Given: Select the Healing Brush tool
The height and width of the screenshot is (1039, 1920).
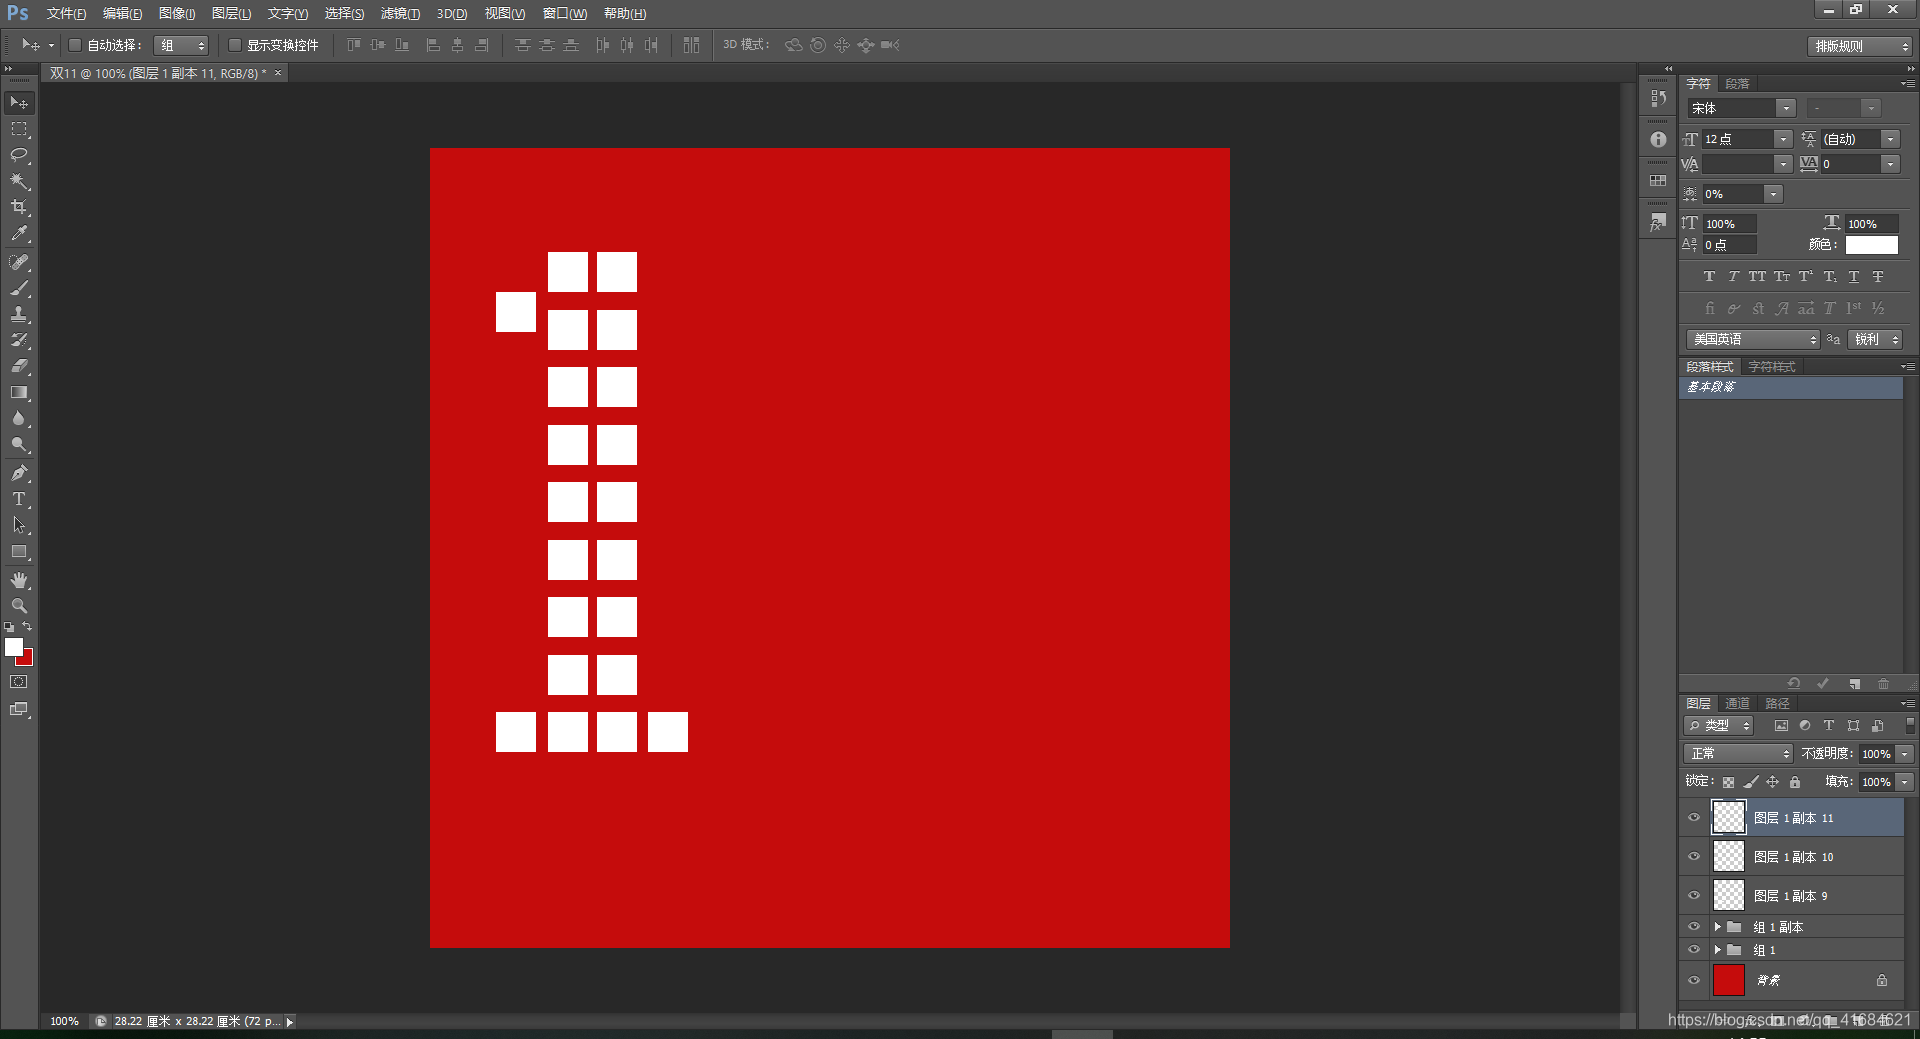Looking at the screenshot, I should [x=19, y=262].
